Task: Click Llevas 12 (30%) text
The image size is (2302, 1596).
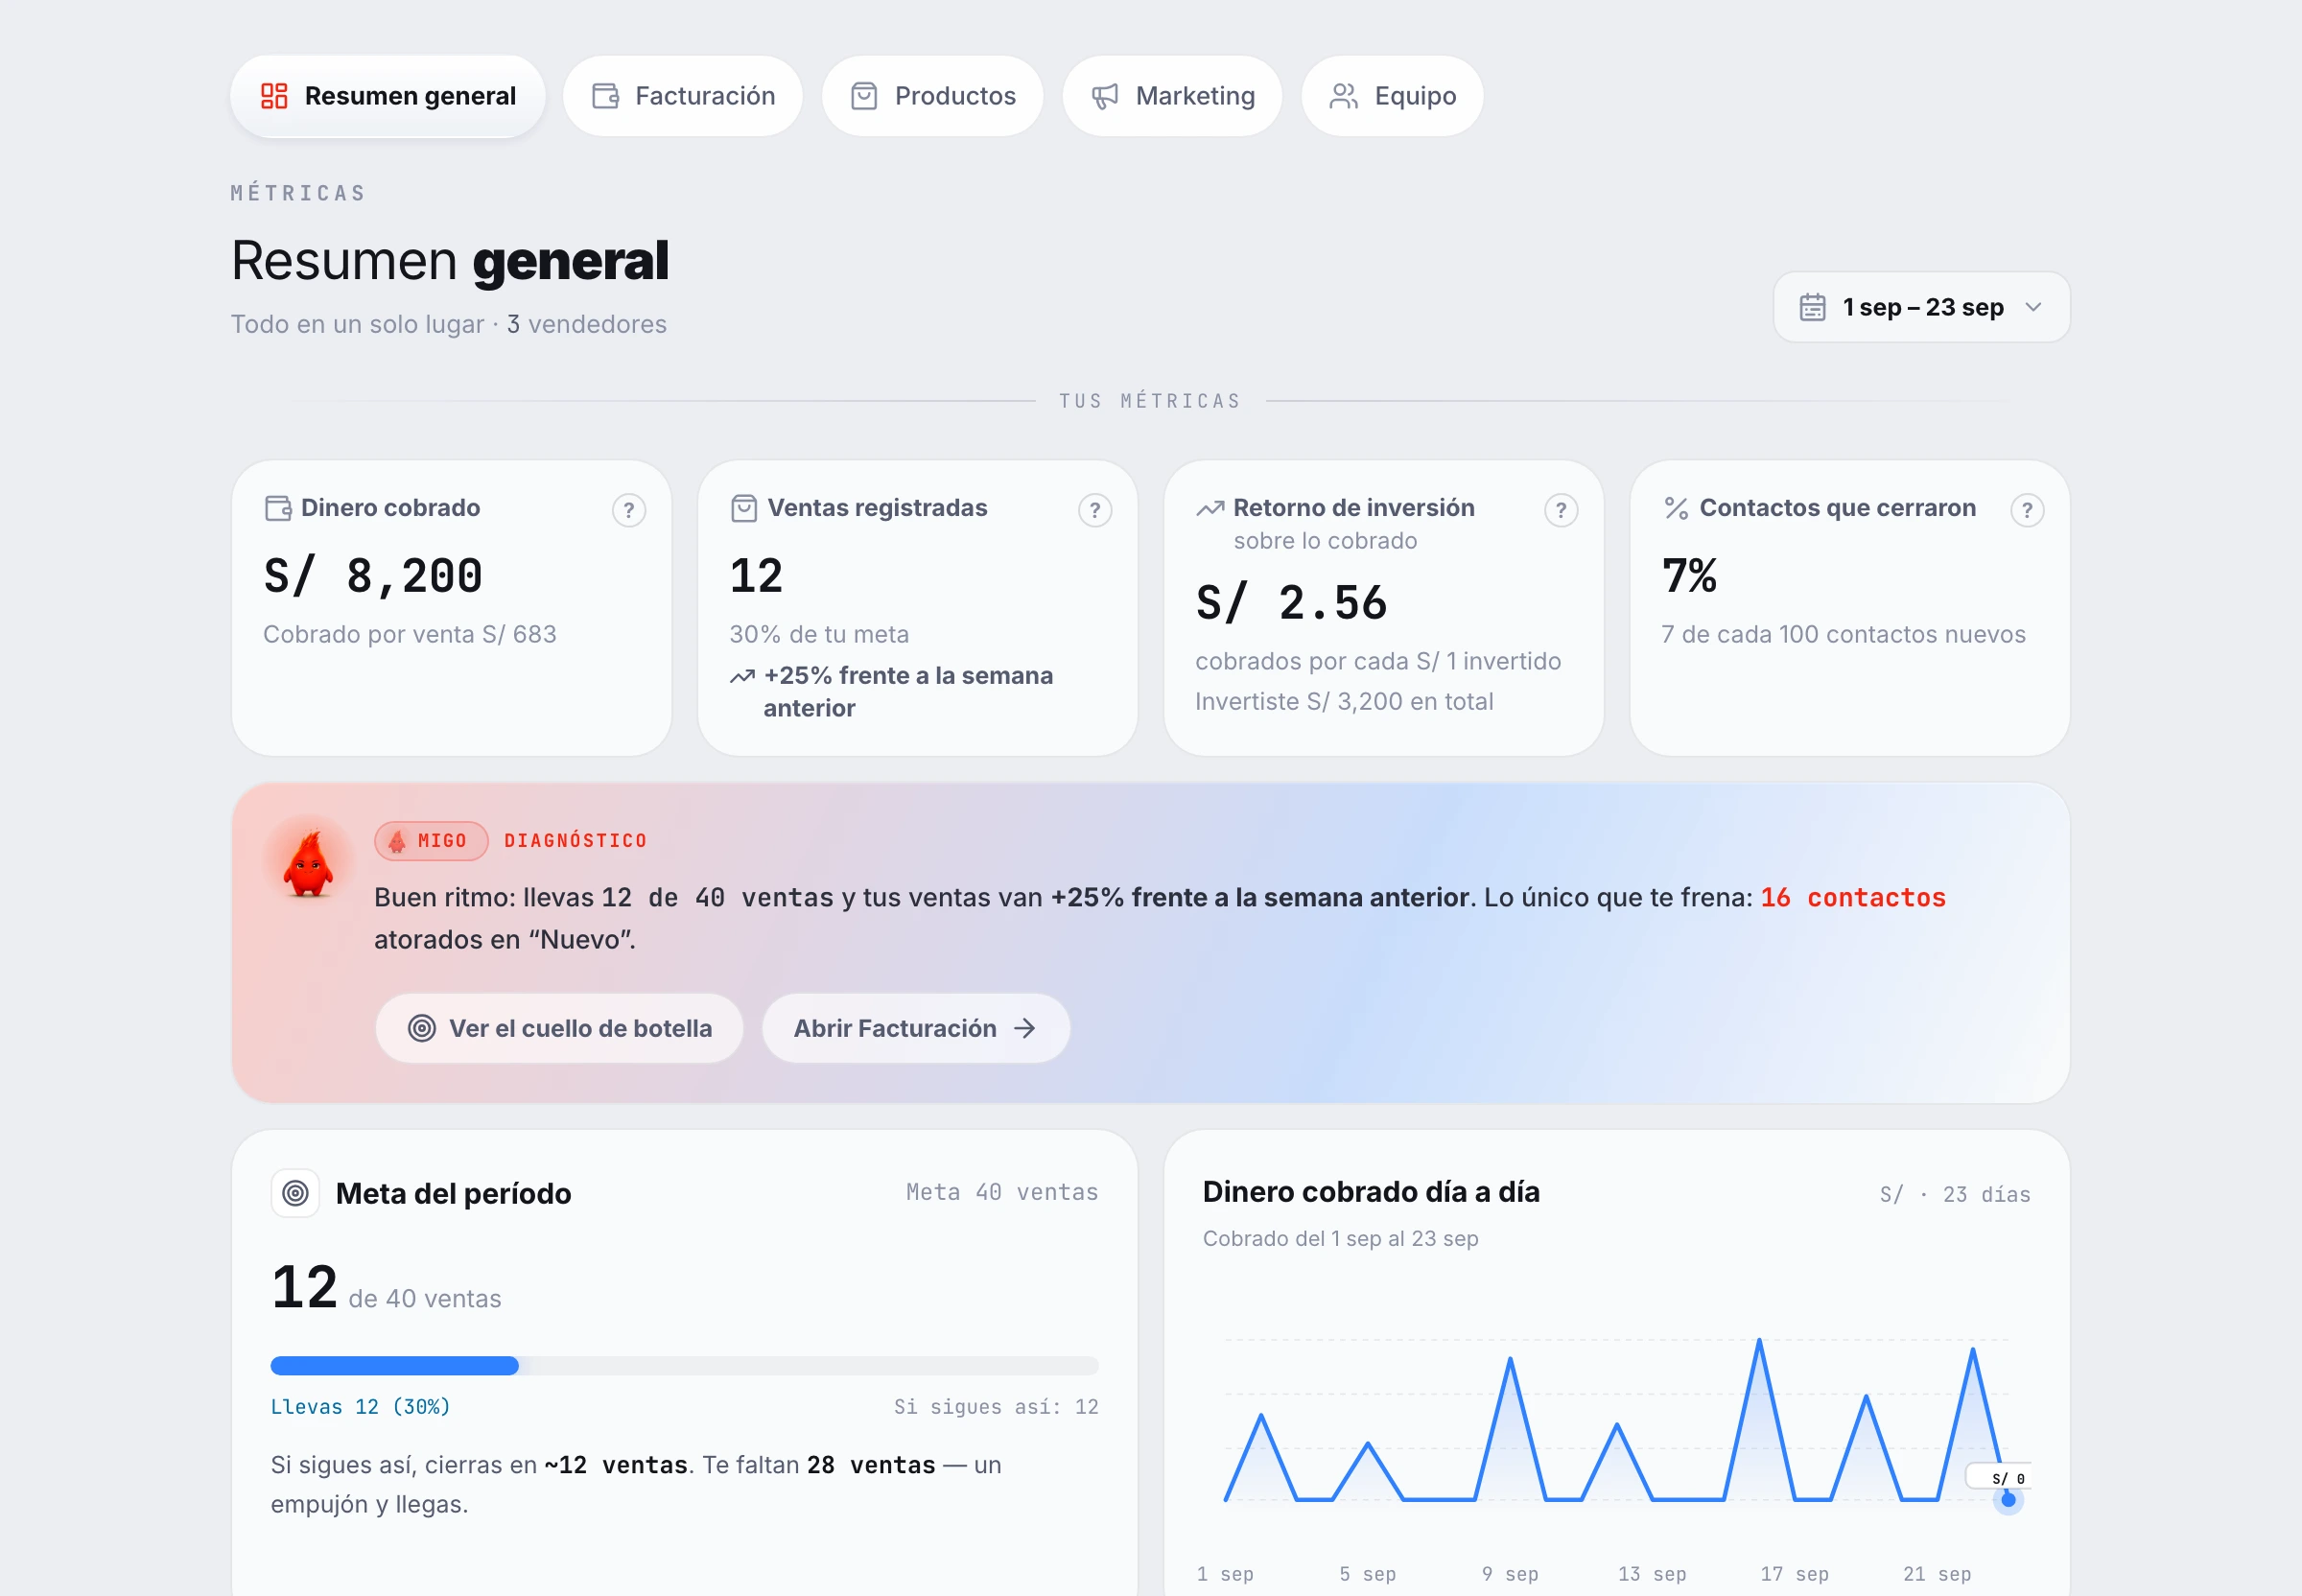Action: (361, 1407)
